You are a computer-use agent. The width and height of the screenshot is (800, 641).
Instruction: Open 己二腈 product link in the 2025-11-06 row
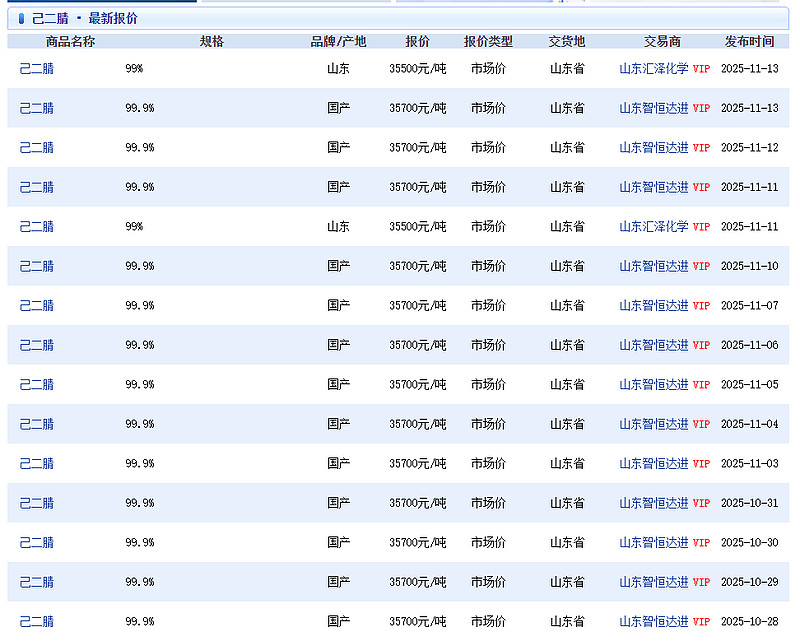click(x=37, y=345)
